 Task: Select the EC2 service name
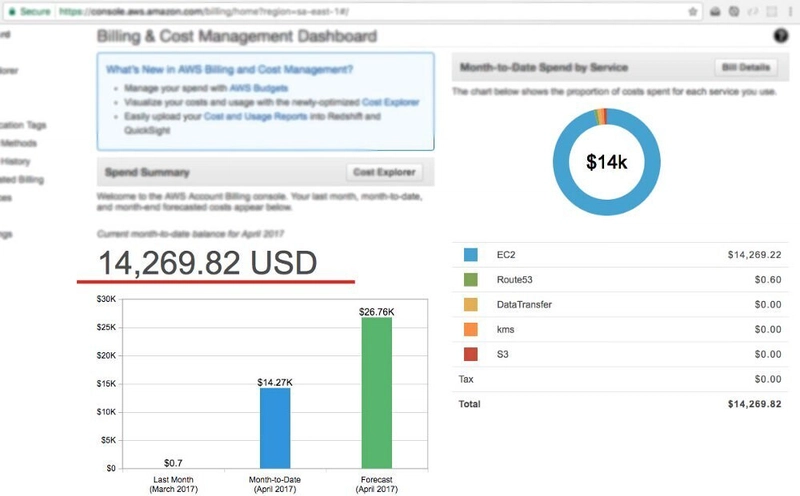506,255
